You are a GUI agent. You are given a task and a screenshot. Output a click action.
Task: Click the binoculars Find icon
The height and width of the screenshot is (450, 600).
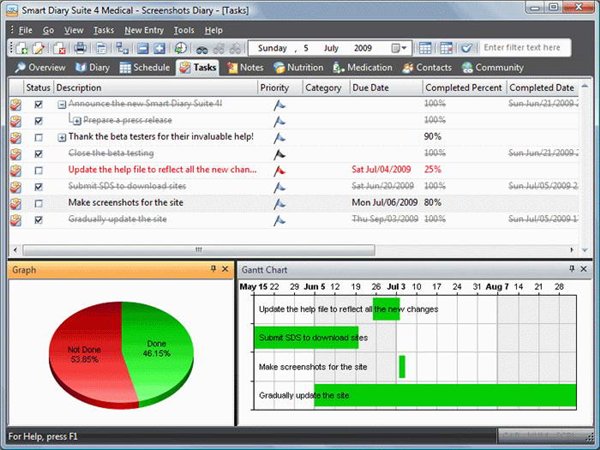point(202,49)
